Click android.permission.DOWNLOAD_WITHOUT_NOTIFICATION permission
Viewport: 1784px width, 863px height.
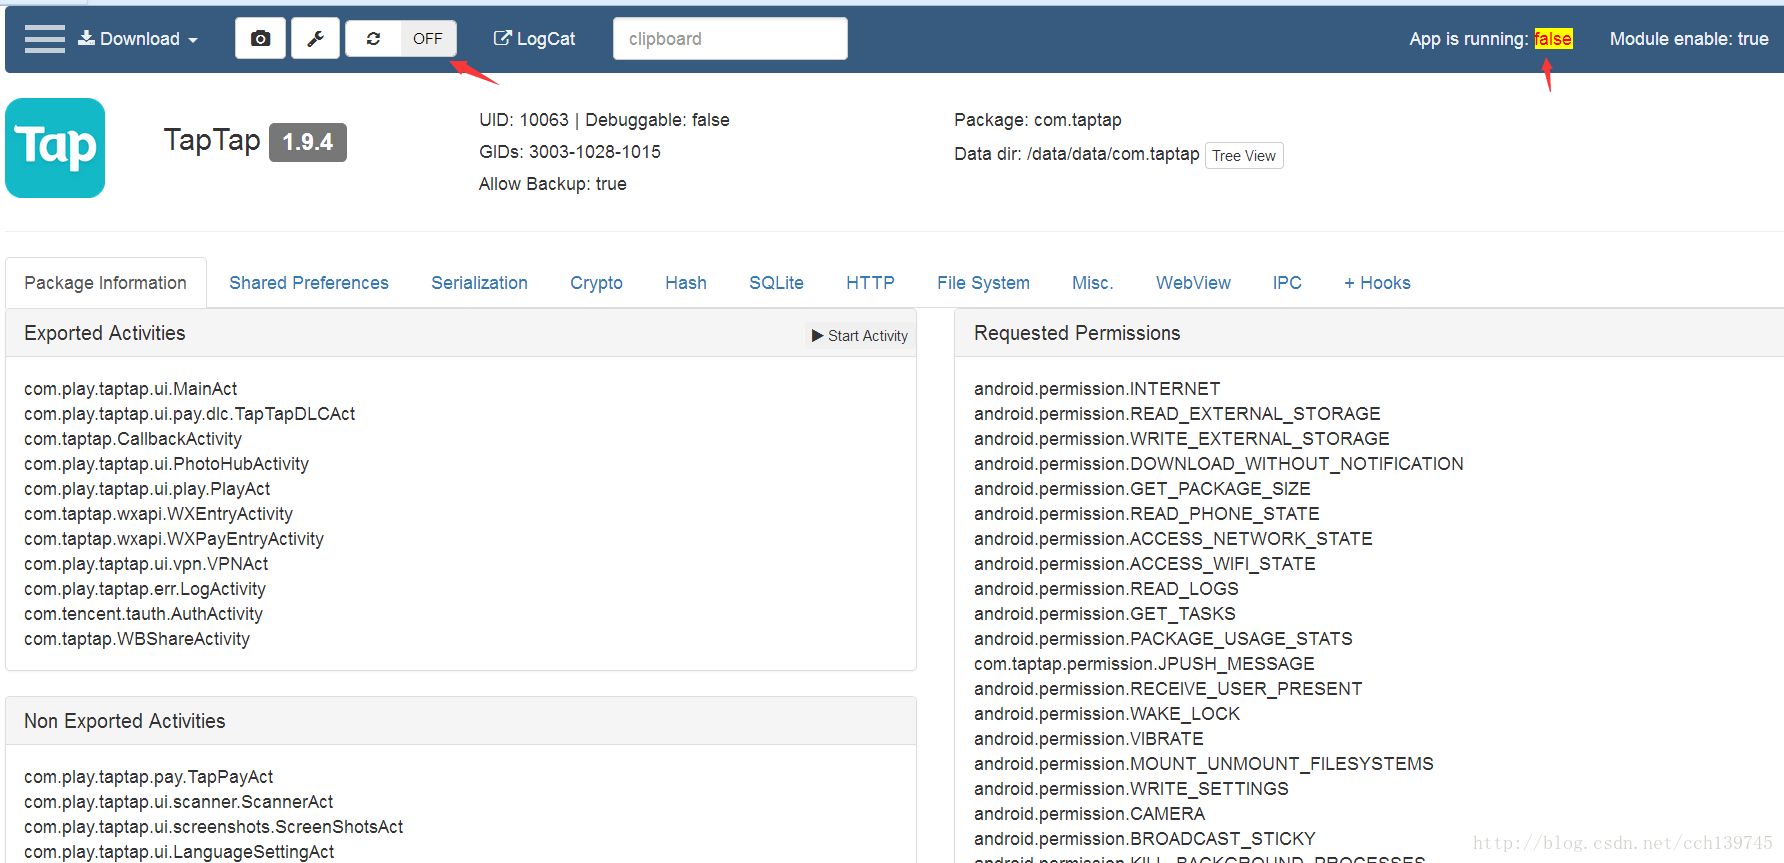(x=1219, y=464)
